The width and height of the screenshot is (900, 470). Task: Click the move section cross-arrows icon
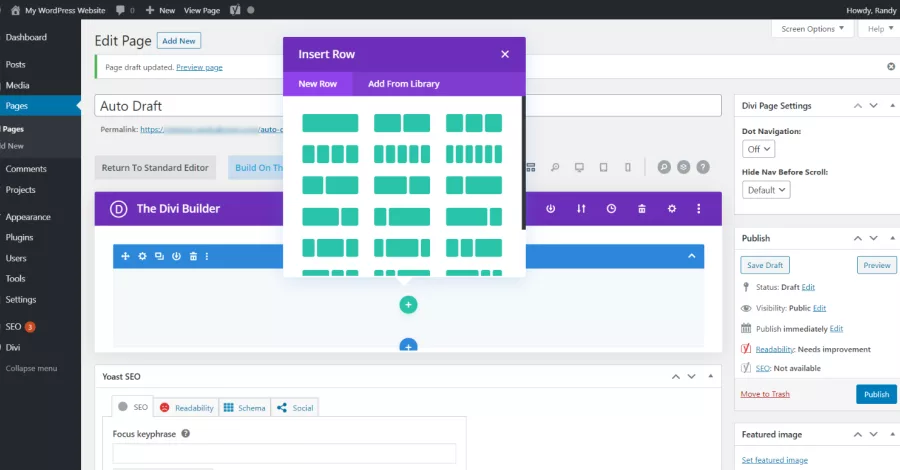click(125, 256)
